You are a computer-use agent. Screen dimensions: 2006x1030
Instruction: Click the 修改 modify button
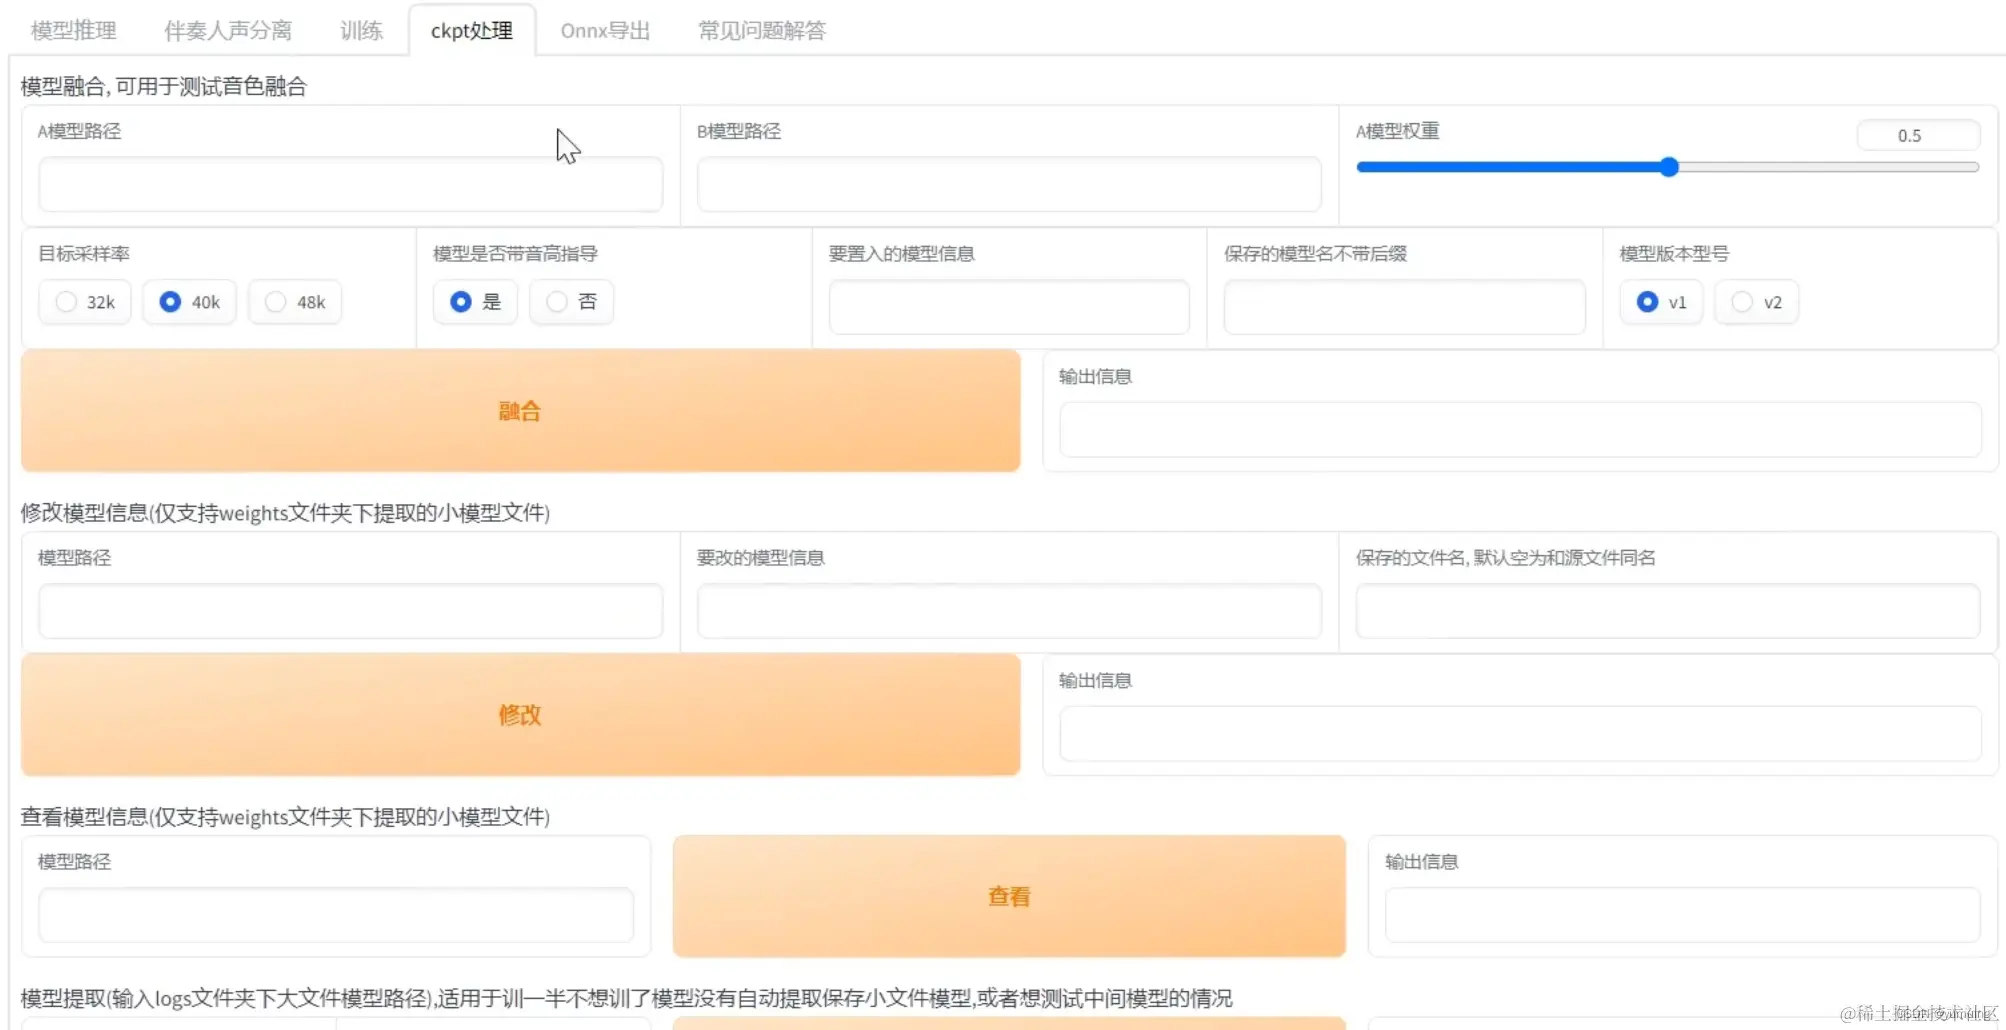click(519, 714)
